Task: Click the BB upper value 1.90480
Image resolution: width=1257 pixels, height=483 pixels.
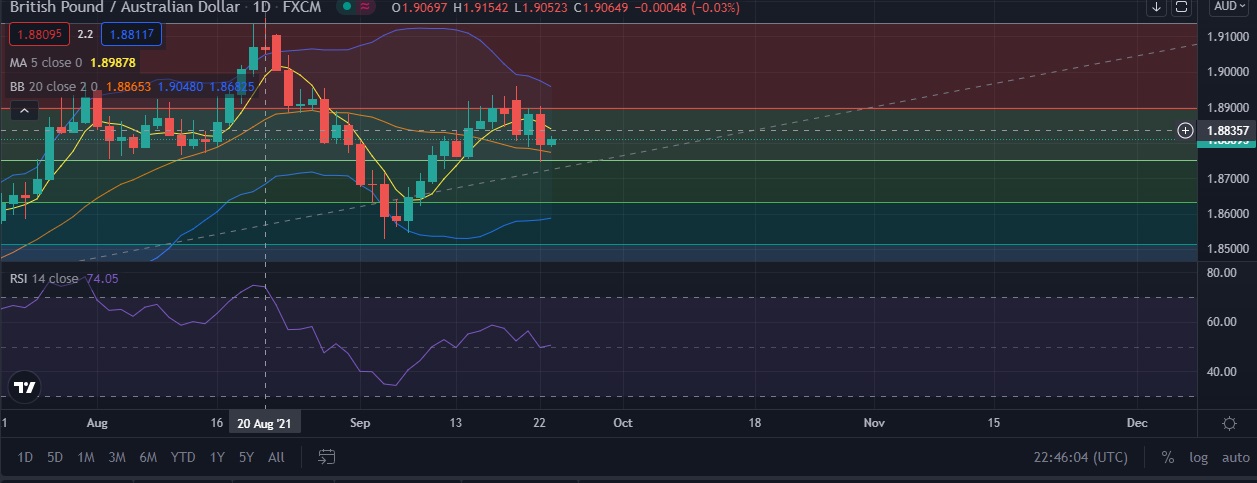Action: point(180,87)
